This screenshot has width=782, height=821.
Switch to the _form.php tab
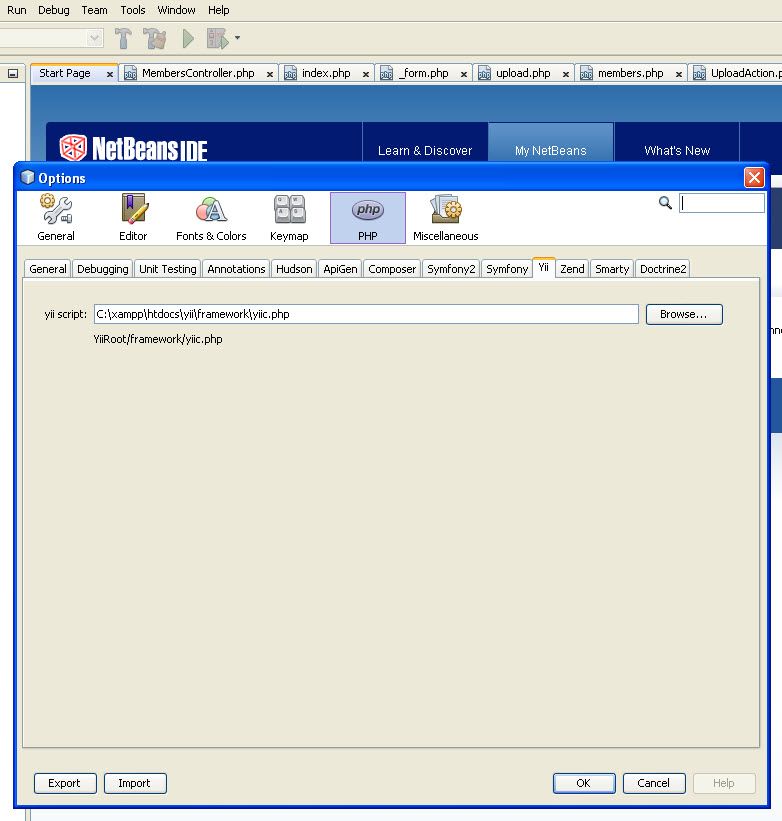423,73
